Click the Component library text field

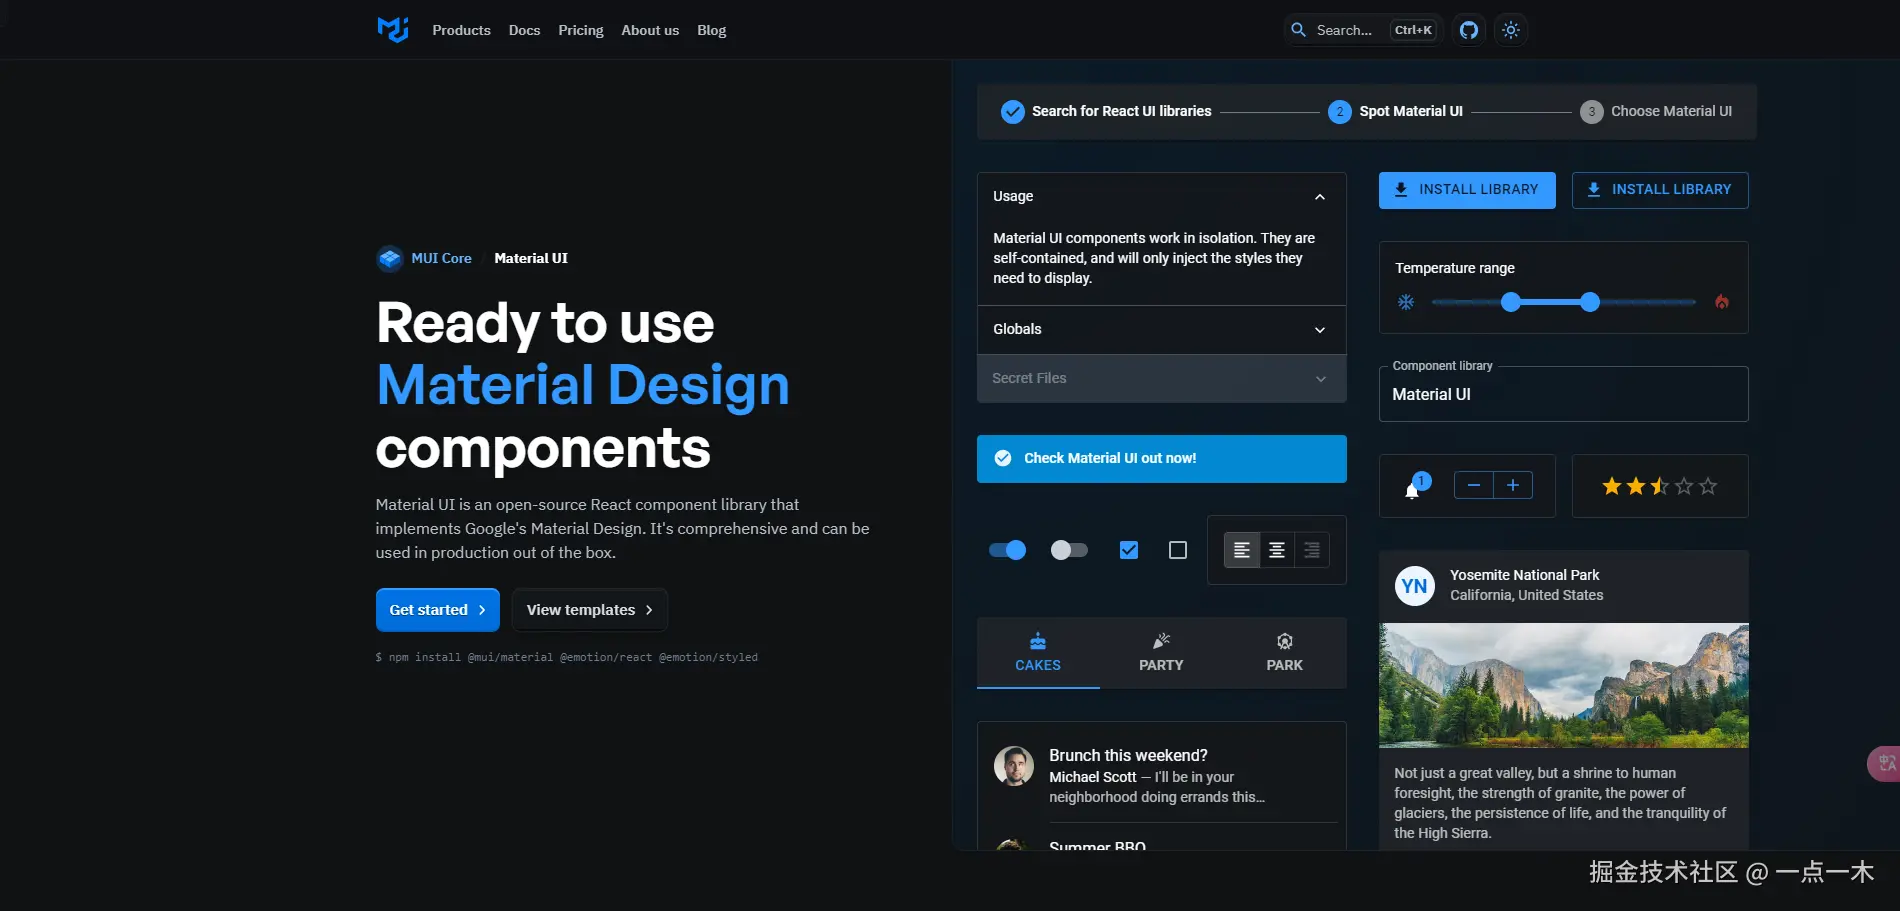coord(1564,394)
